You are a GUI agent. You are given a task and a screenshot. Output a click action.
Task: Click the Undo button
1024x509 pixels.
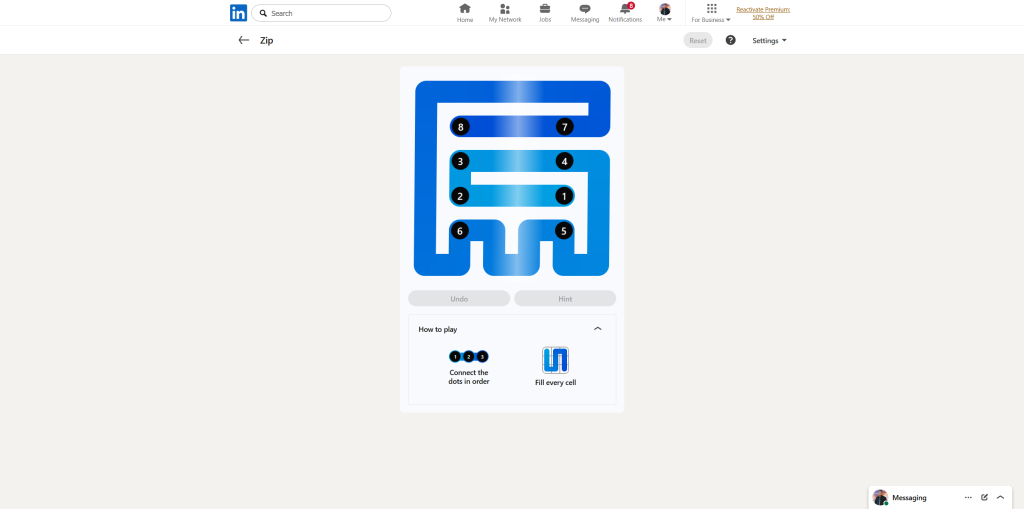(459, 299)
